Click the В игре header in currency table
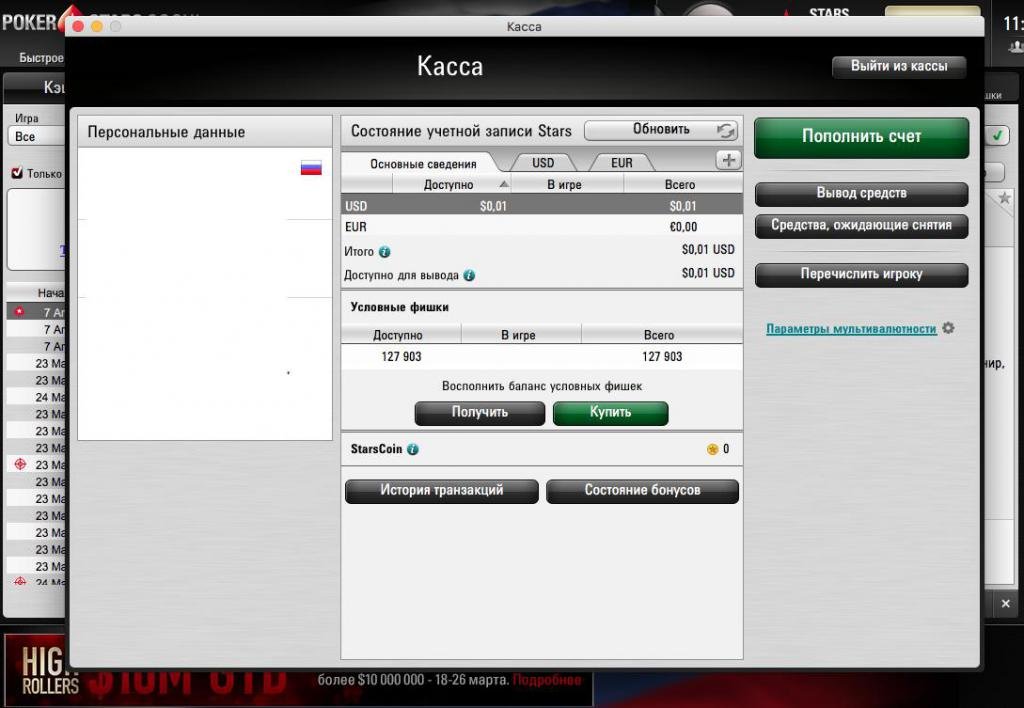The height and width of the screenshot is (708, 1024). pos(564,185)
